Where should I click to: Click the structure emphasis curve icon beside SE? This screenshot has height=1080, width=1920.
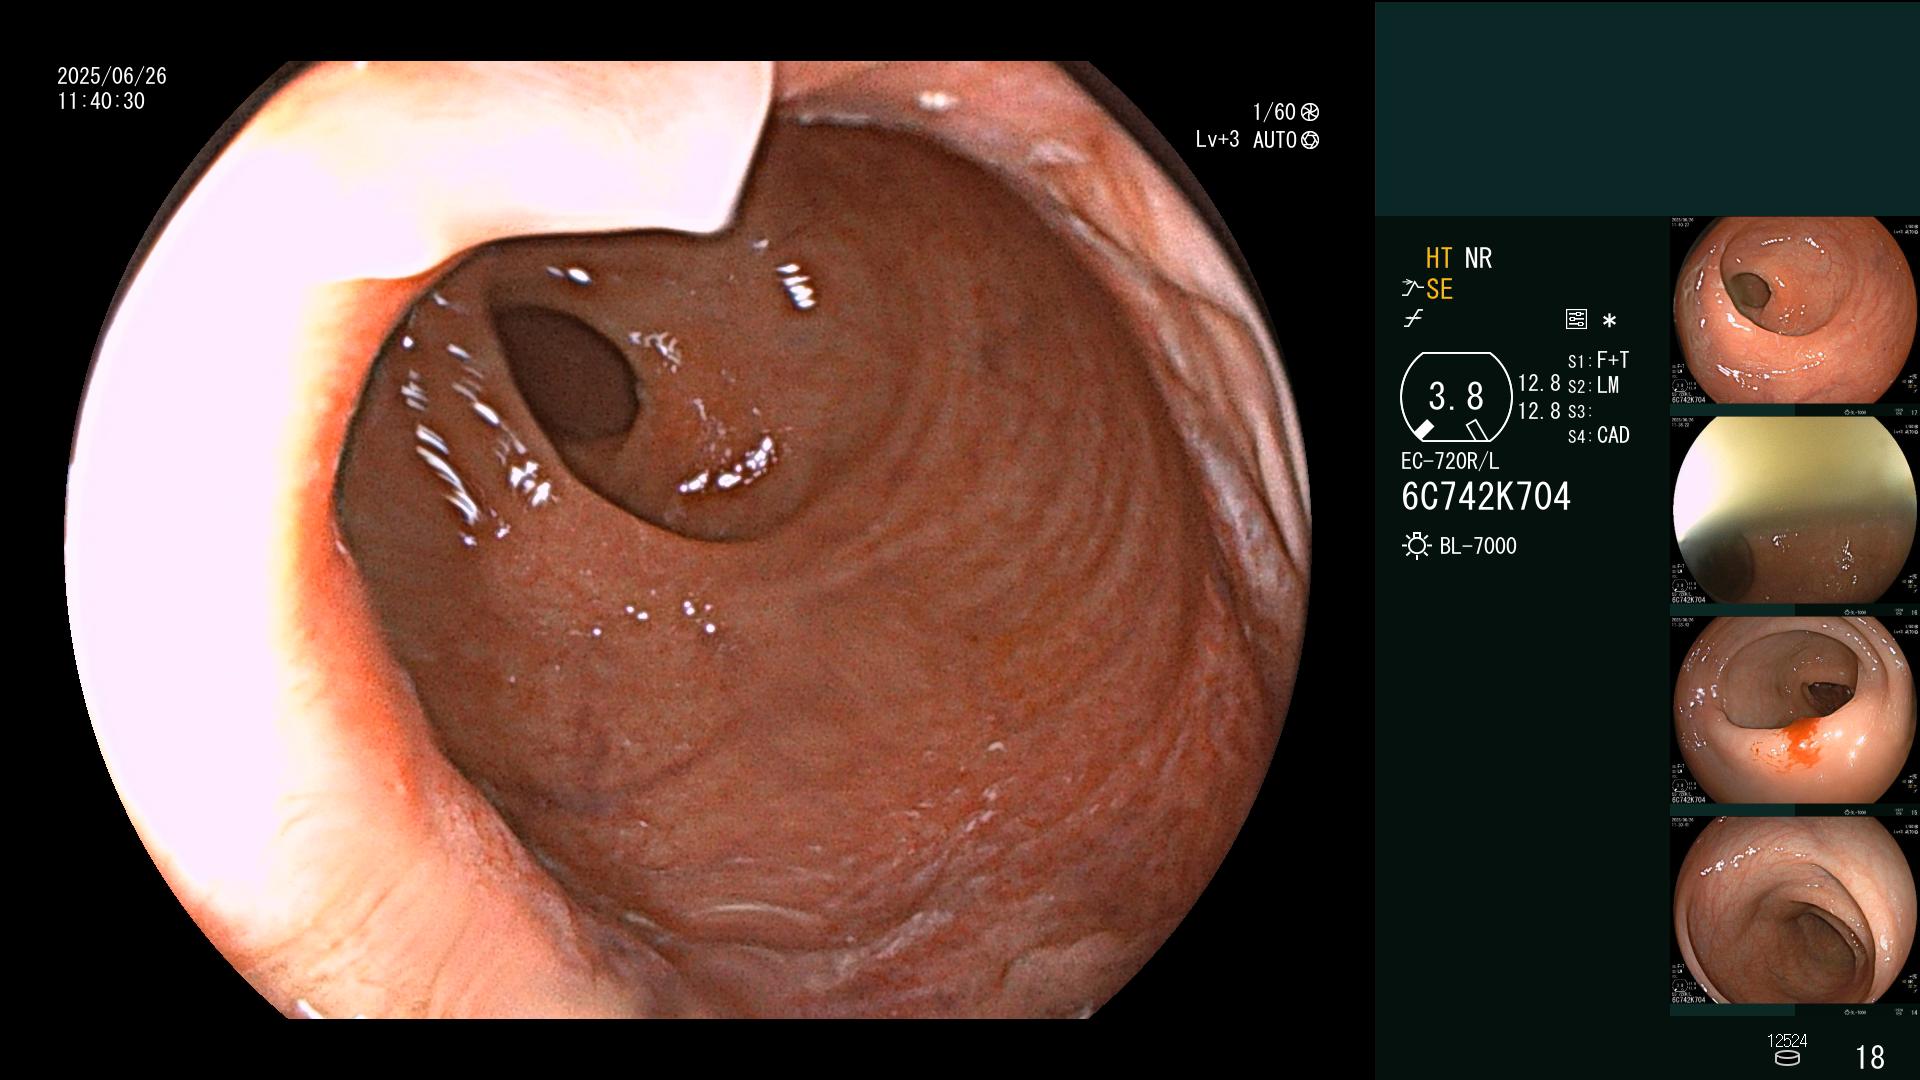(x=1412, y=289)
